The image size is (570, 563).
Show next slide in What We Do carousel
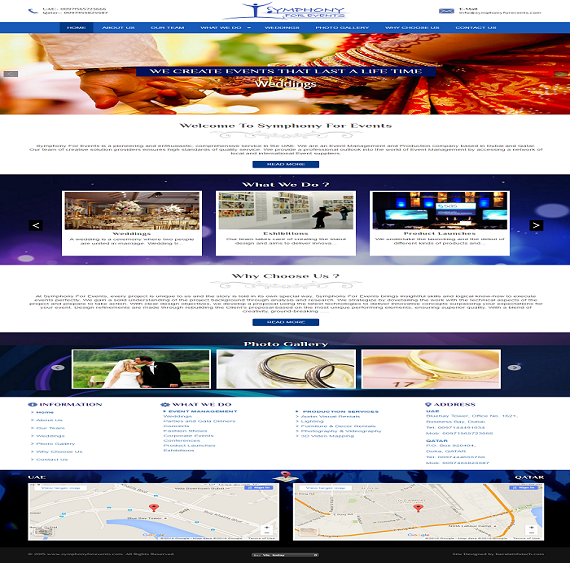tap(536, 225)
